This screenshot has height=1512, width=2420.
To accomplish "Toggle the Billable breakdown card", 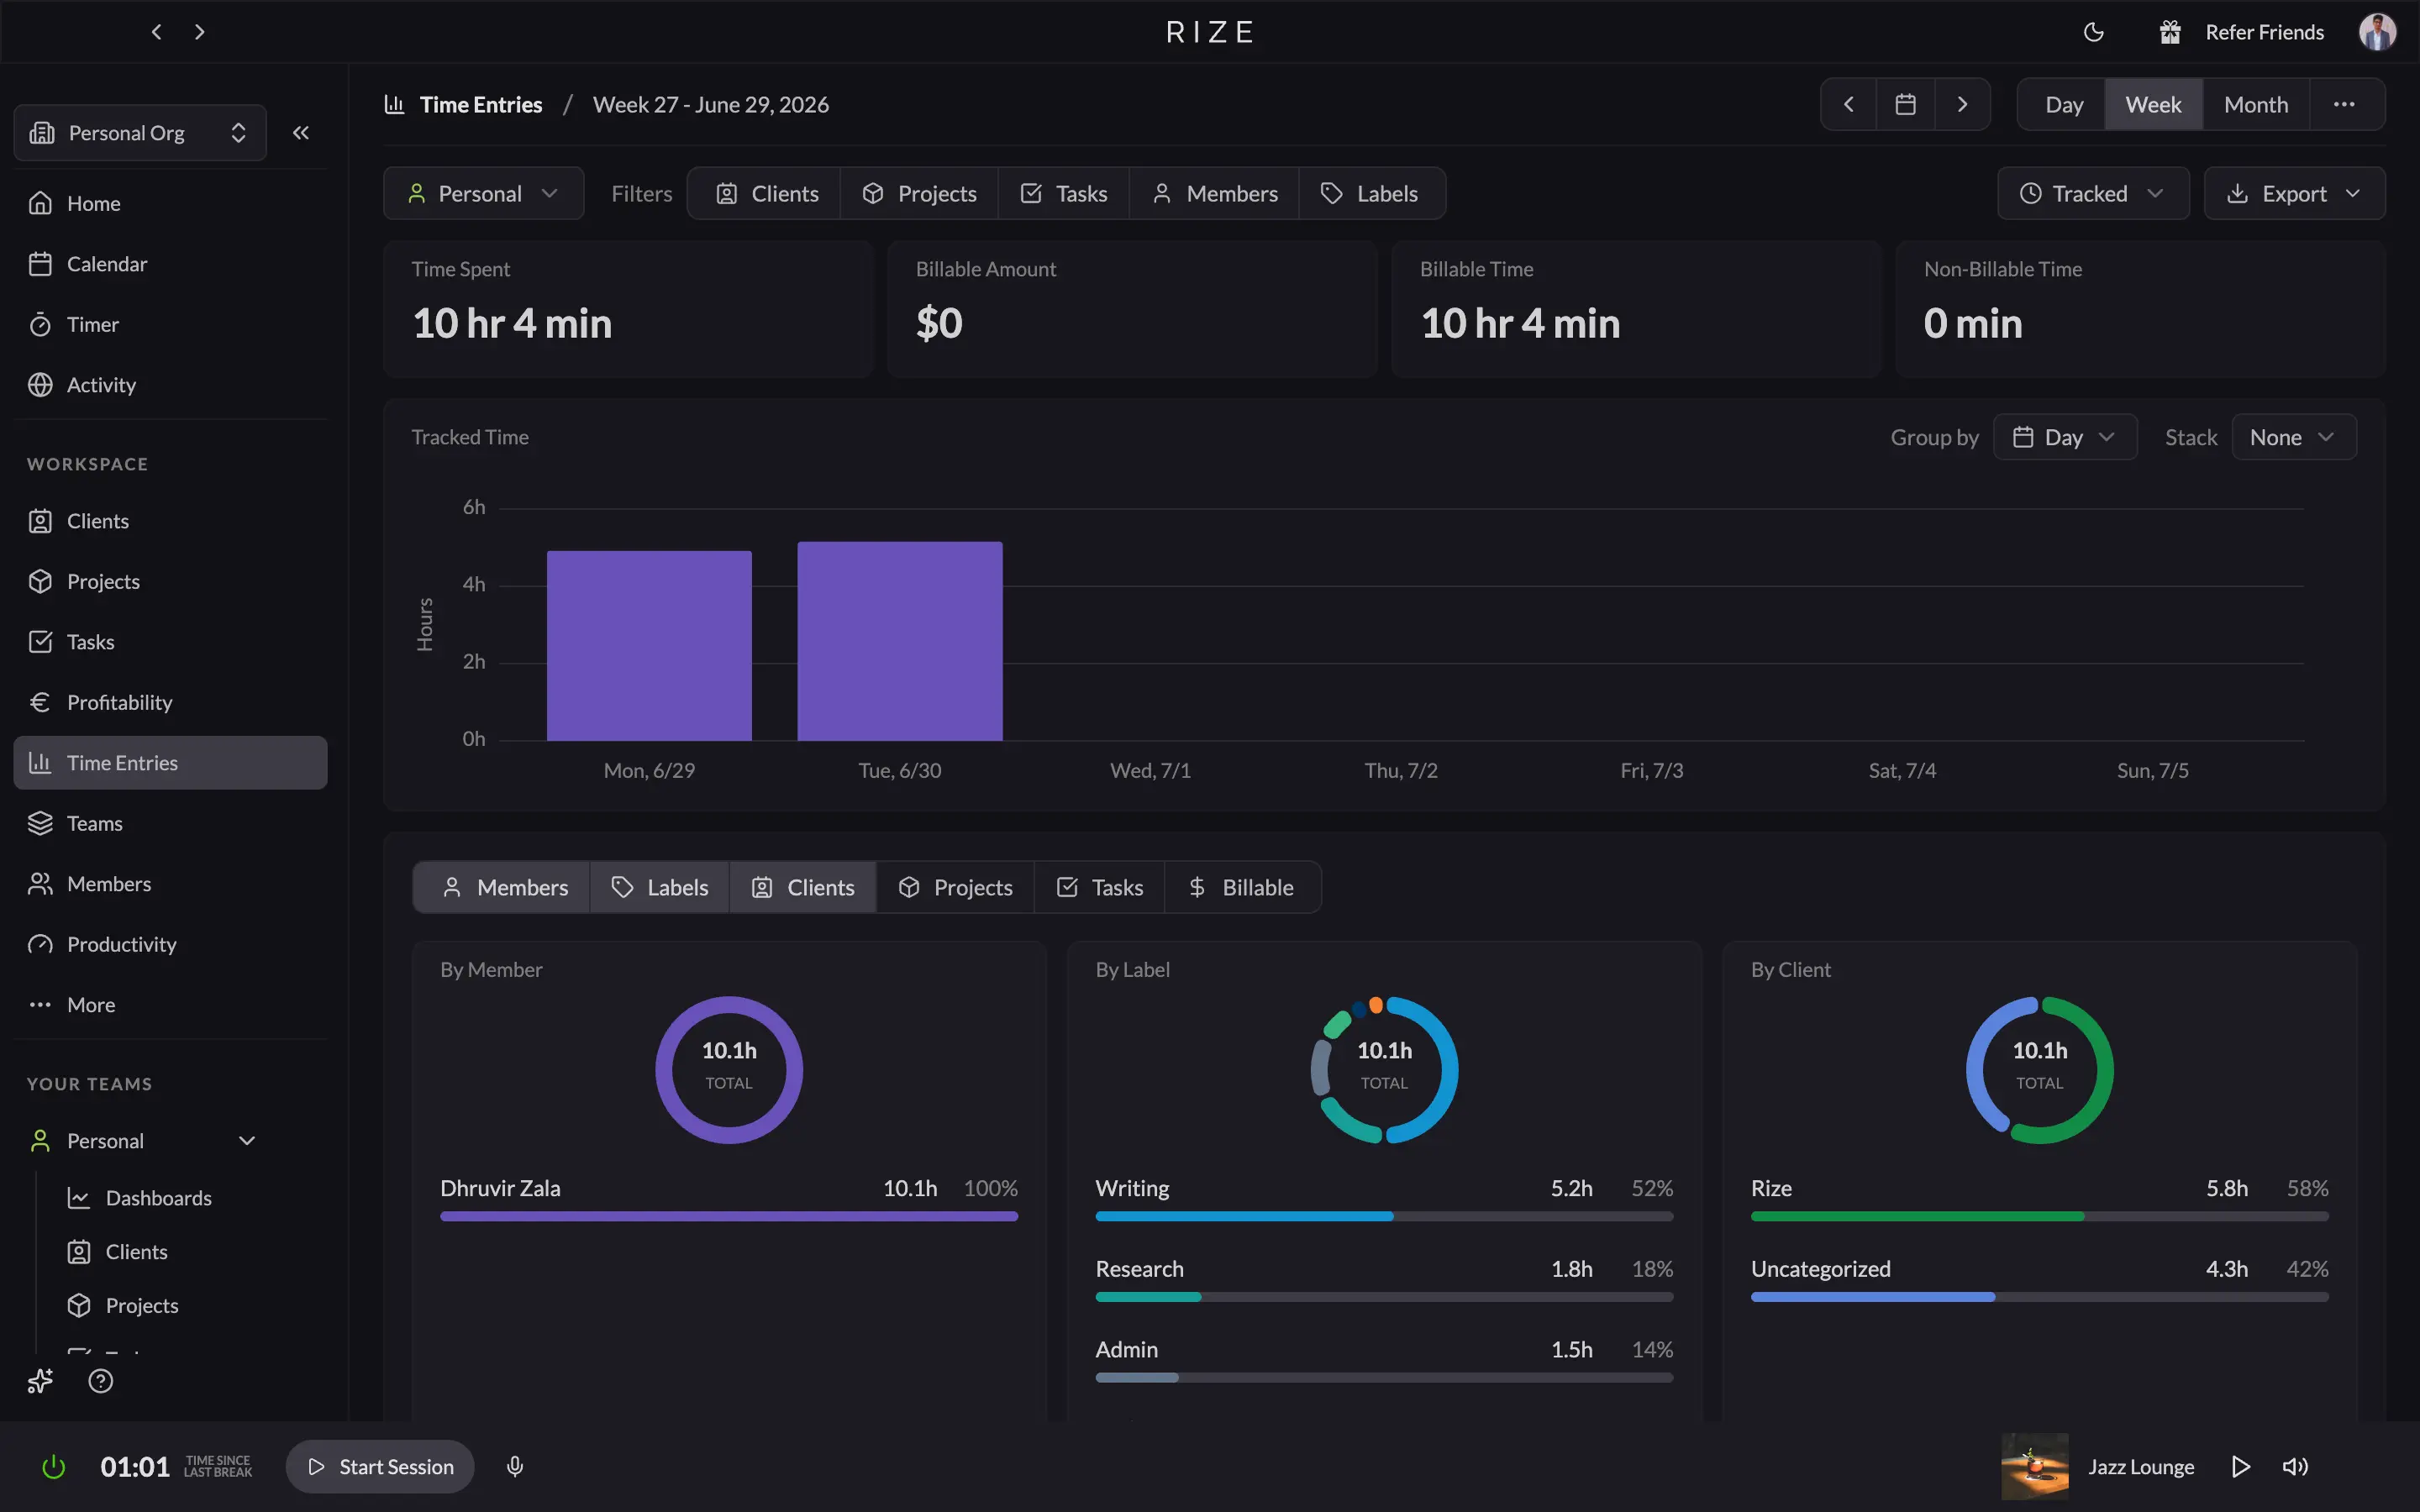I will (x=1243, y=887).
